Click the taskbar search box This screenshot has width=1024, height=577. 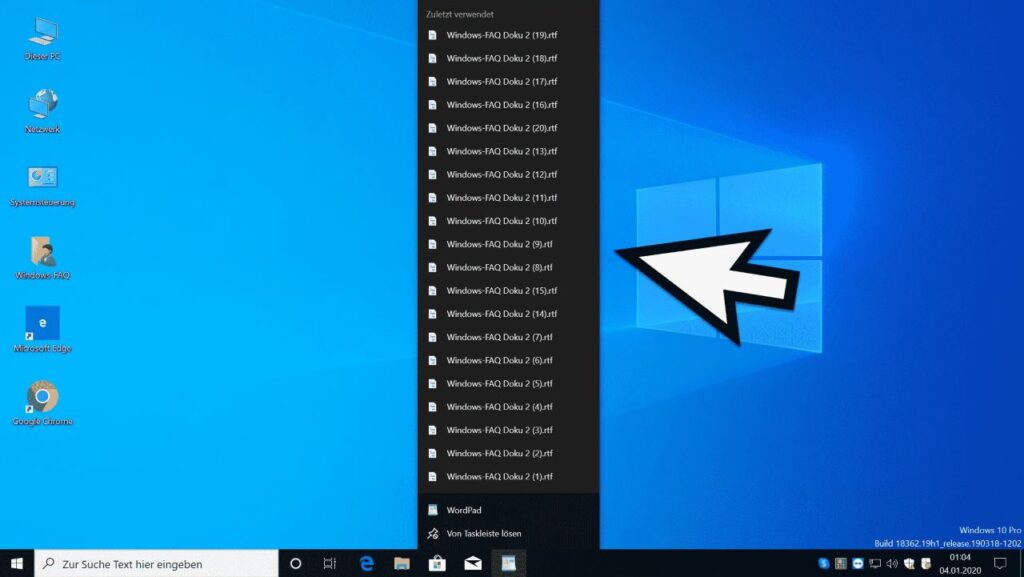pyautogui.click(x=157, y=564)
